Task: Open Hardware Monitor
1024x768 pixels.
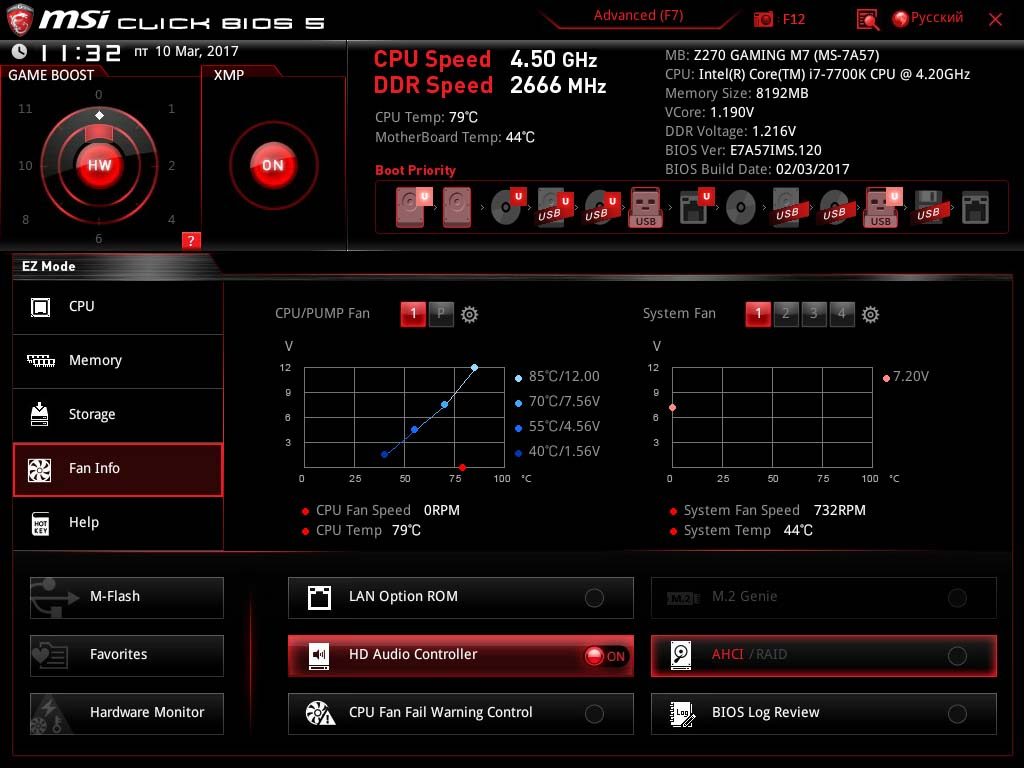Action: click(127, 713)
